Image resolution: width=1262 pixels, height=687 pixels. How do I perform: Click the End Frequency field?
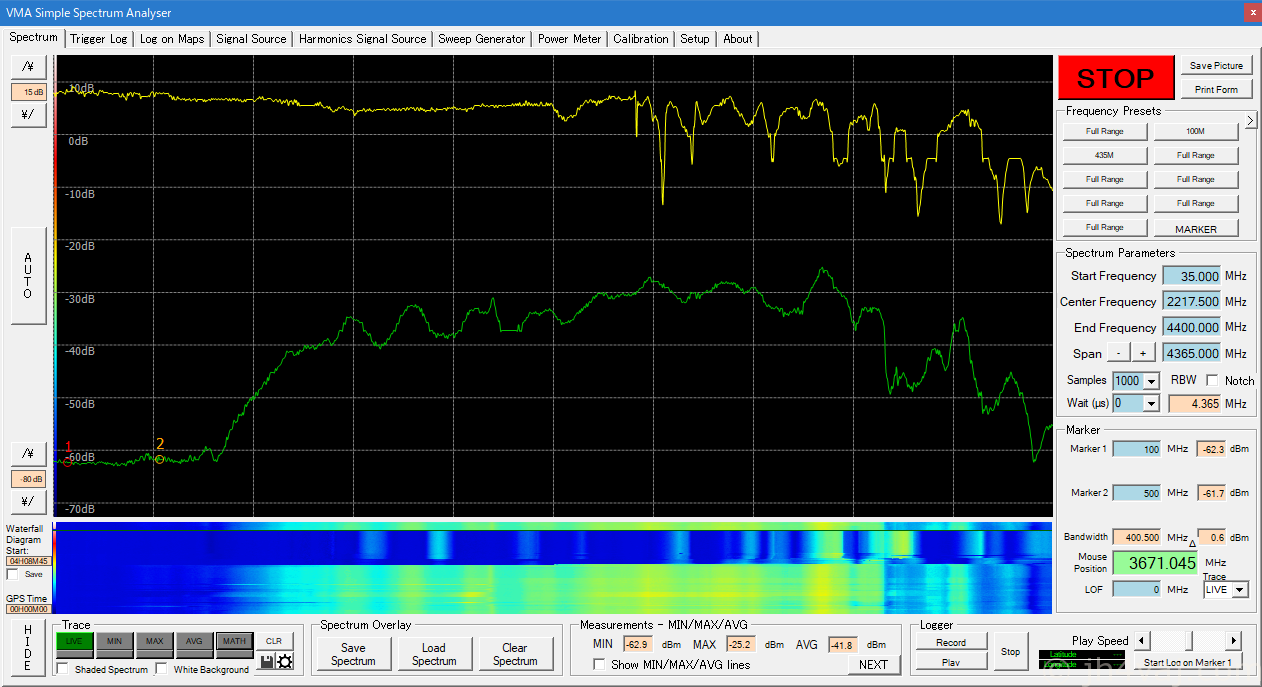(1191, 328)
